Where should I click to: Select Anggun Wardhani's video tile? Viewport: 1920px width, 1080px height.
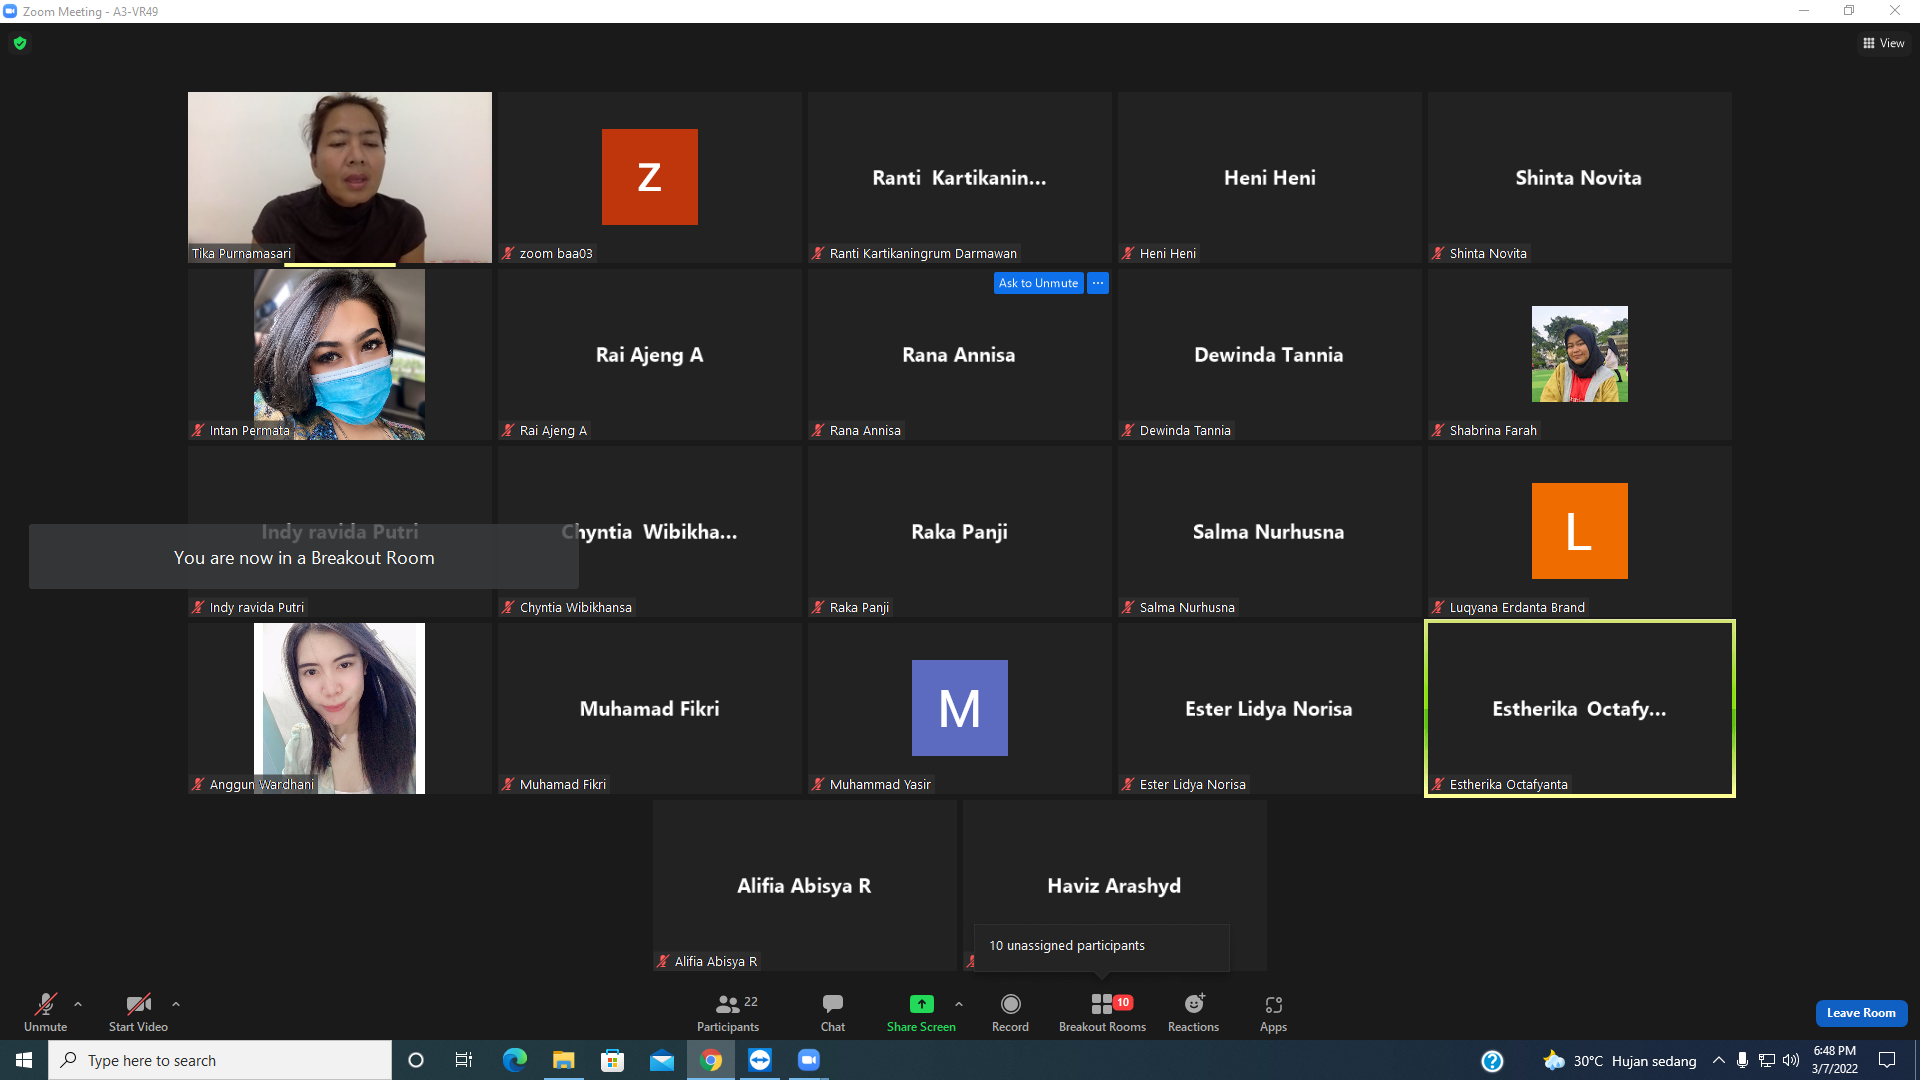340,708
